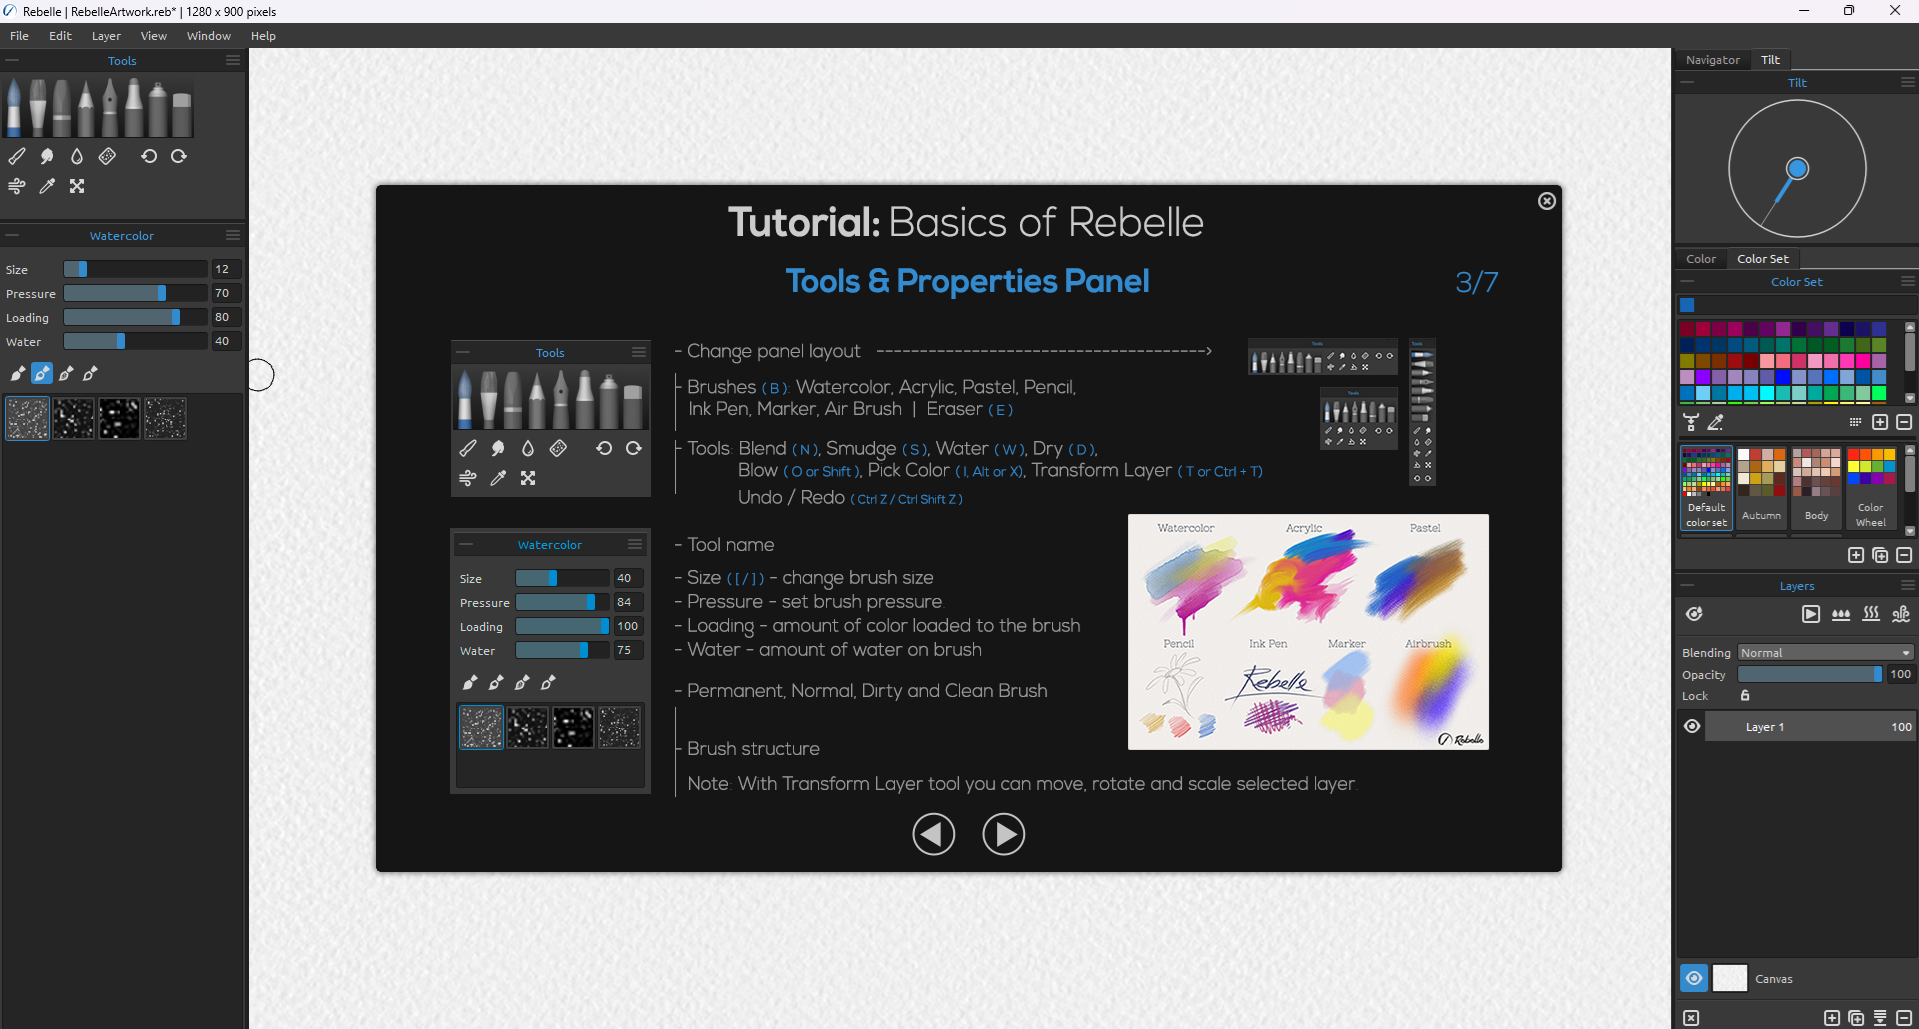Click the wet the layer droplets icon
Image resolution: width=1919 pixels, height=1029 pixels.
pos(1841,614)
